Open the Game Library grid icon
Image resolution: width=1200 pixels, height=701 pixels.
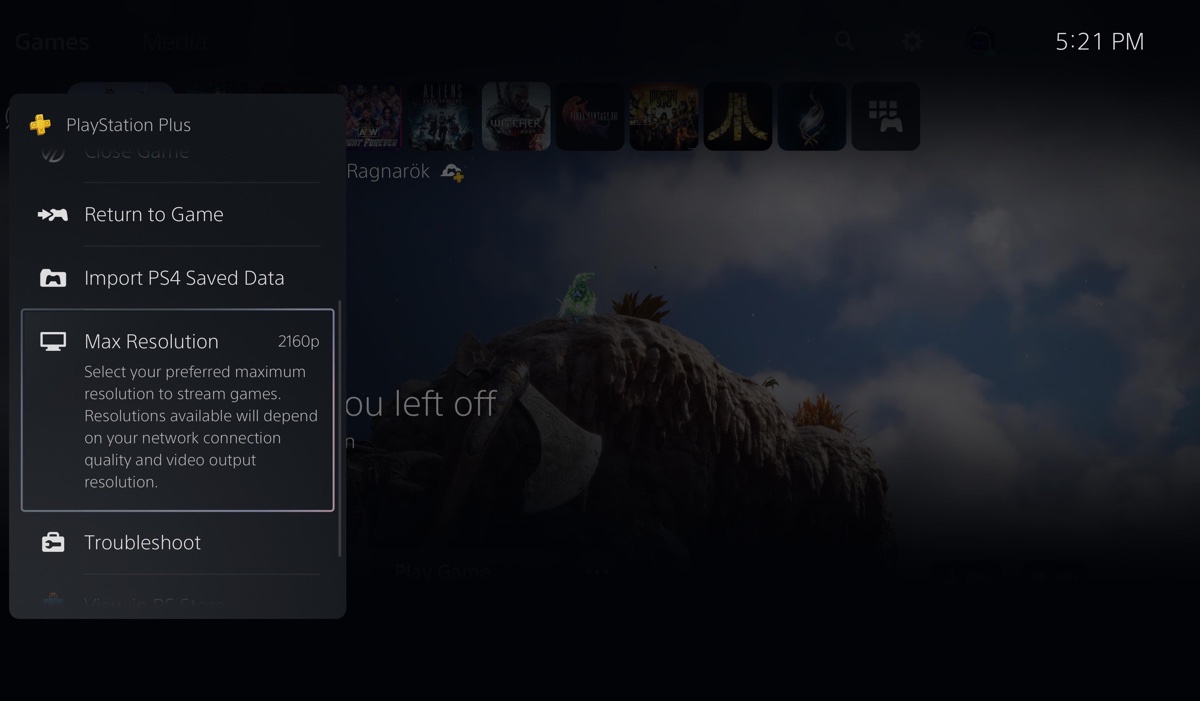pos(886,116)
